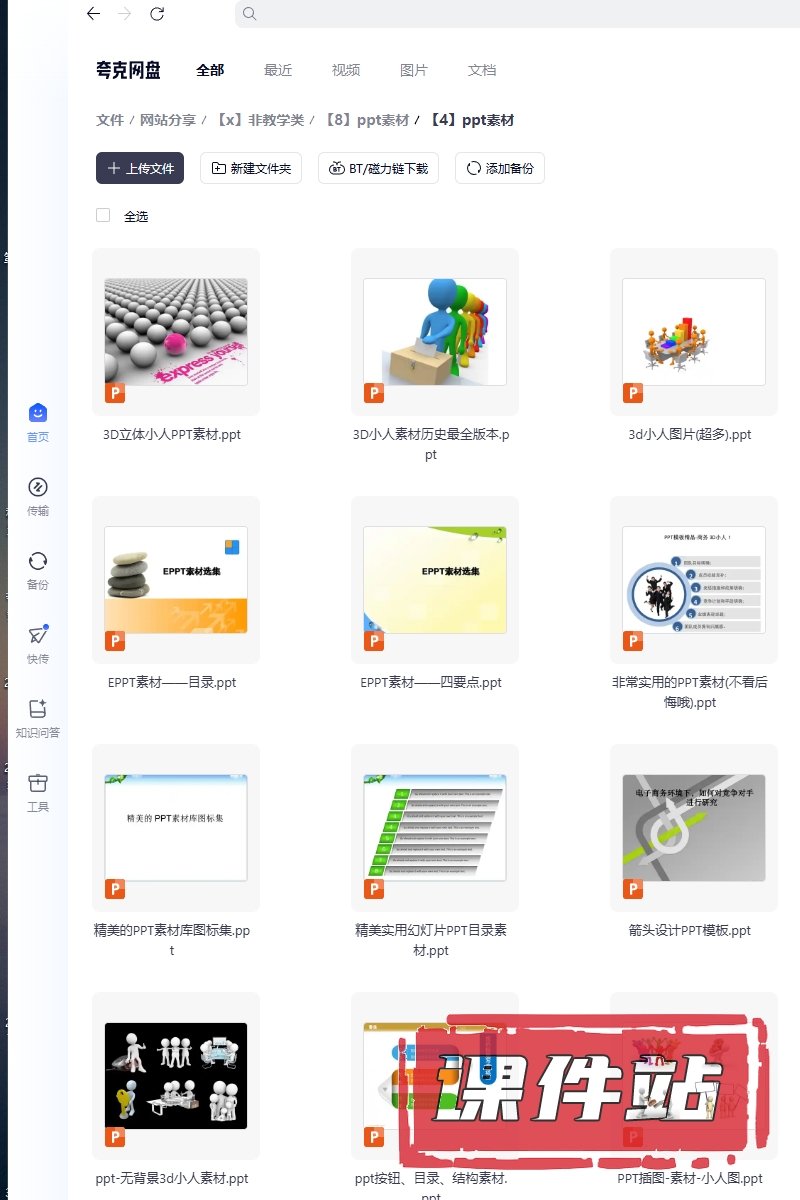Click the 新建文件夹 new folder button
The width and height of the screenshot is (800, 1200).
click(251, 169)
